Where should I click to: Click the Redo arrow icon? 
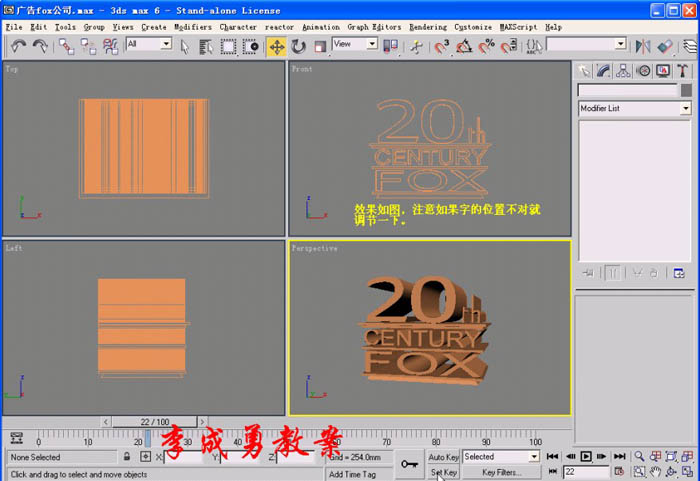pos(40,46)
